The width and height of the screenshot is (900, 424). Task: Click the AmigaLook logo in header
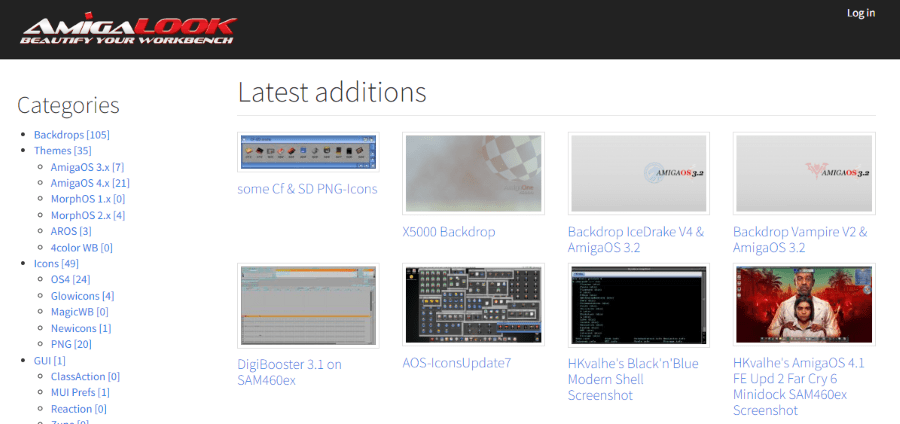click(x=128, y=30)
